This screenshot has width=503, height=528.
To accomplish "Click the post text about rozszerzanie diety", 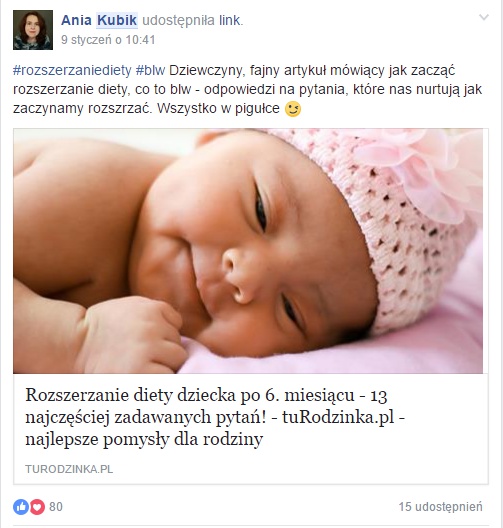I will 247,90.
